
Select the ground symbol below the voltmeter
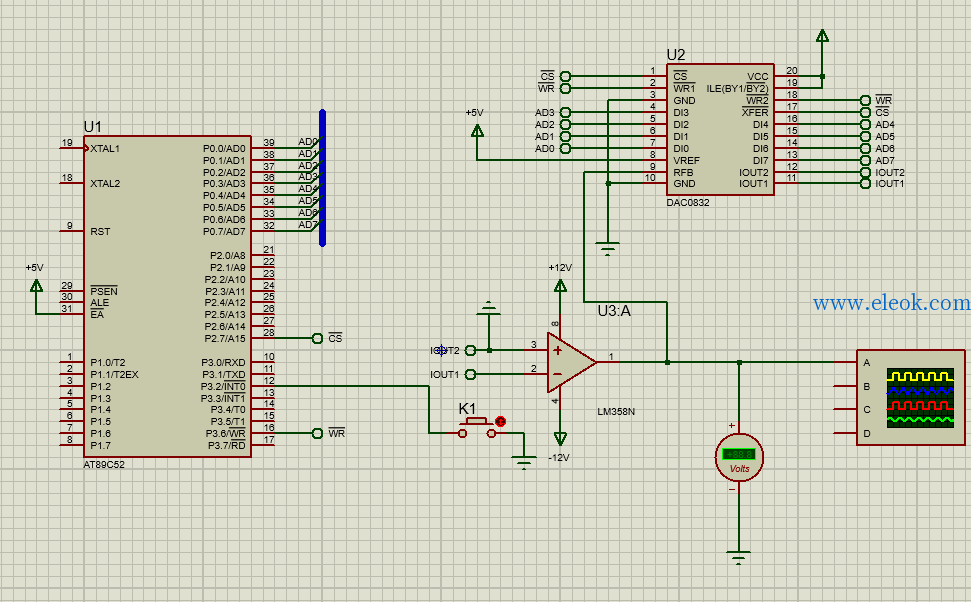tap(739, 557)
